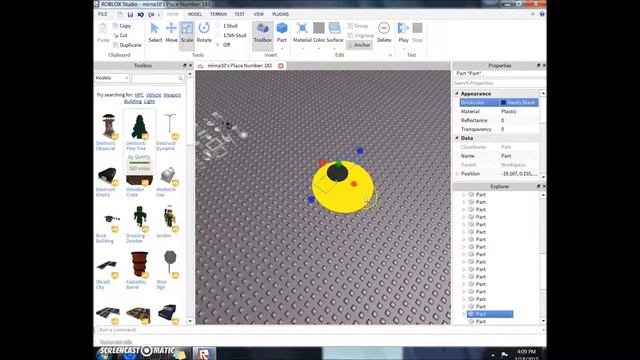
Task: Group the selected parts
Action: point(358,26)
